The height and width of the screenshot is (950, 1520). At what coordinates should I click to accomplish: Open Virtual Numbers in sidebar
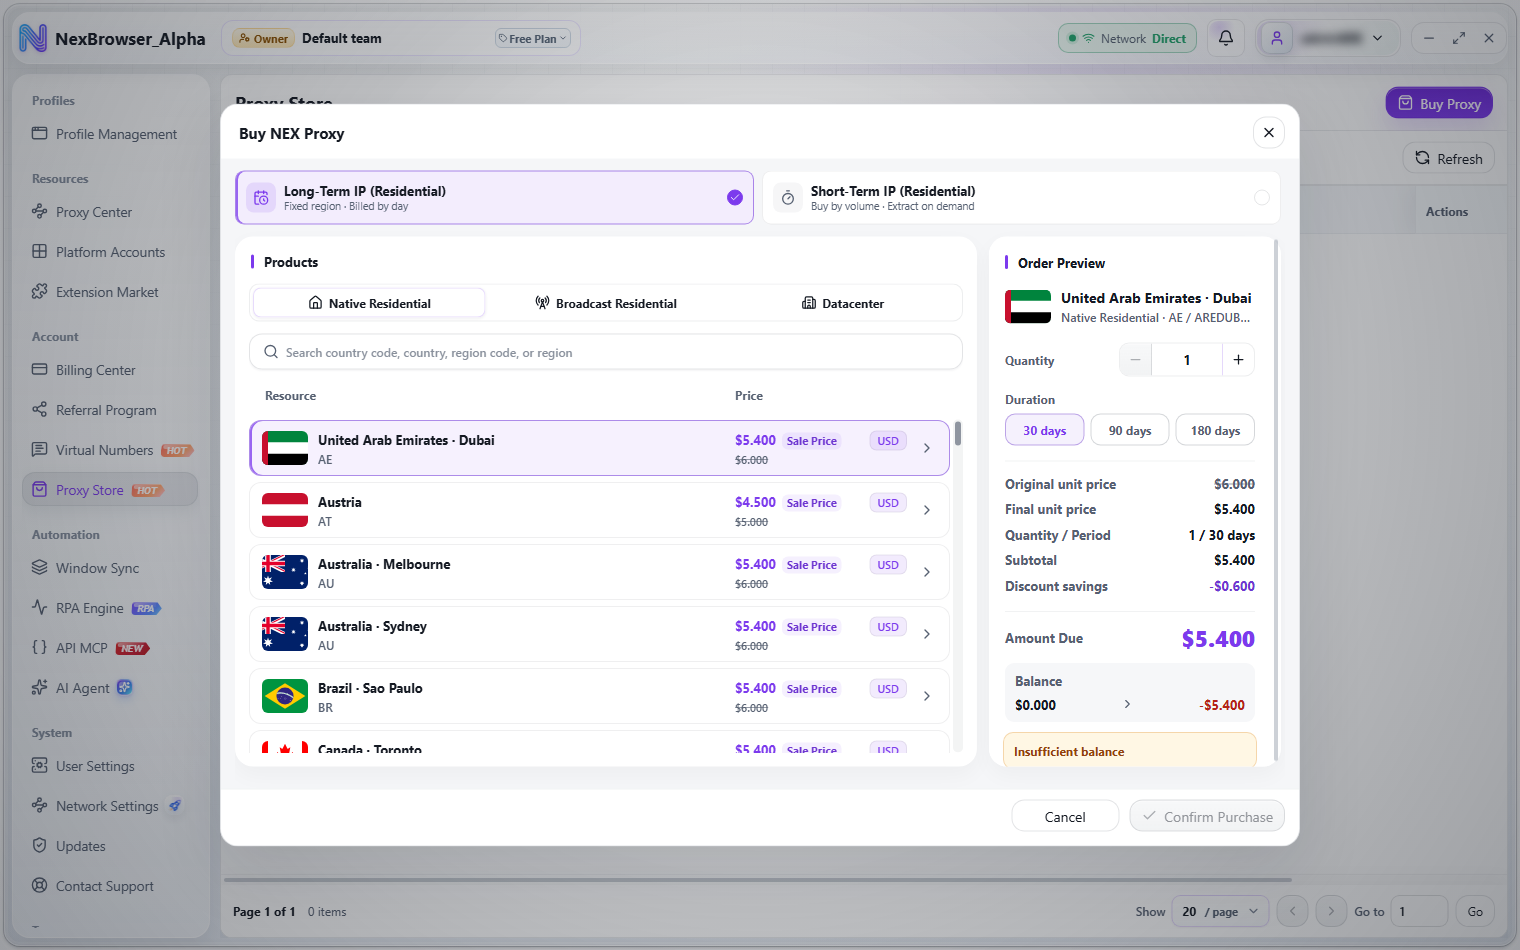tap(110, 450)
